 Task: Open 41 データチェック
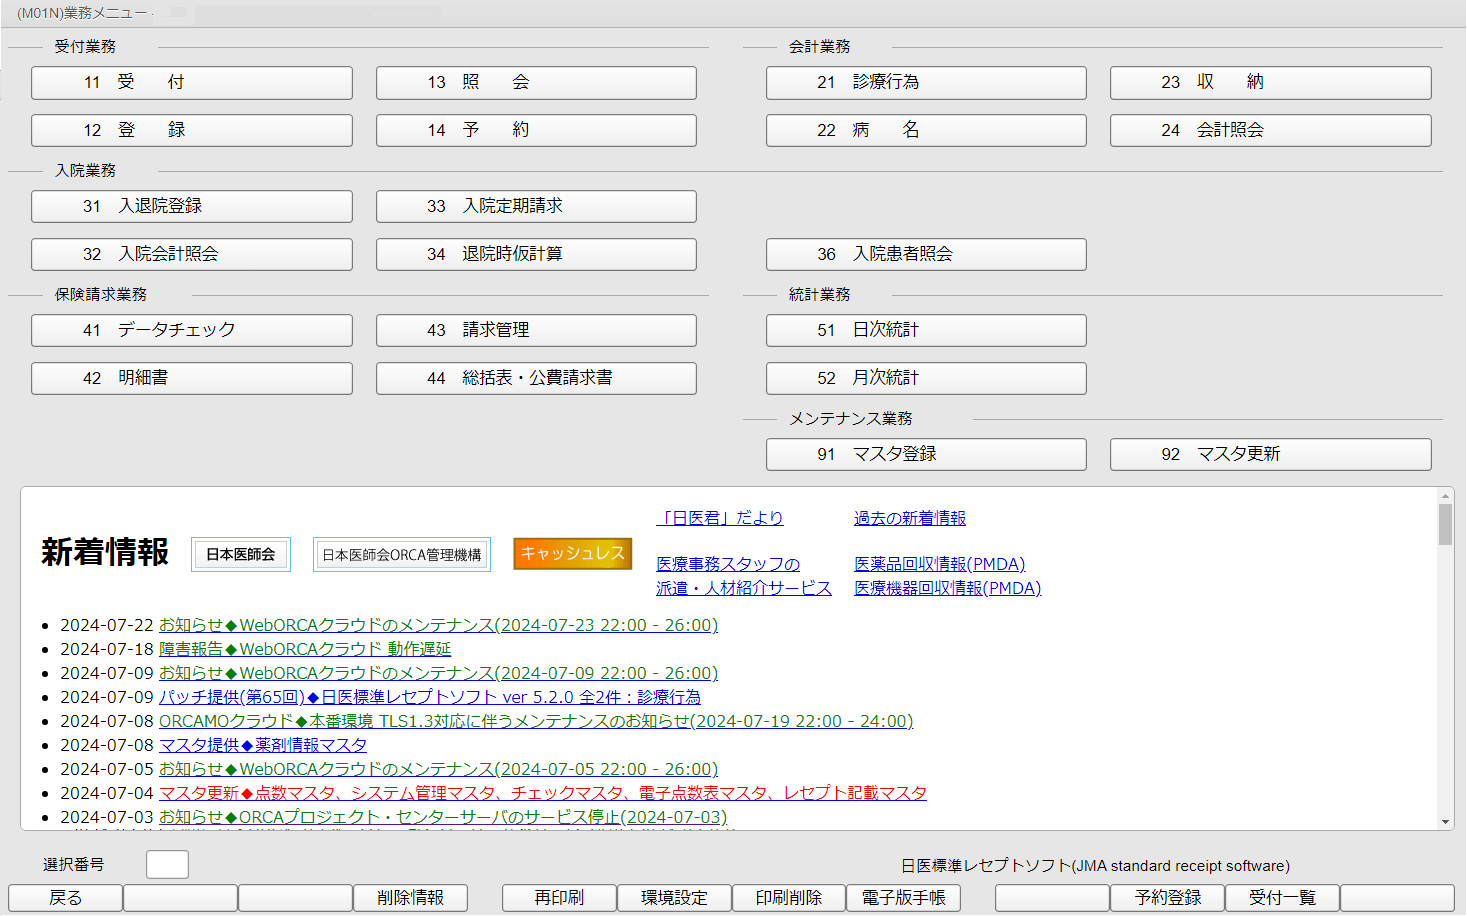[x=192, y=331]
